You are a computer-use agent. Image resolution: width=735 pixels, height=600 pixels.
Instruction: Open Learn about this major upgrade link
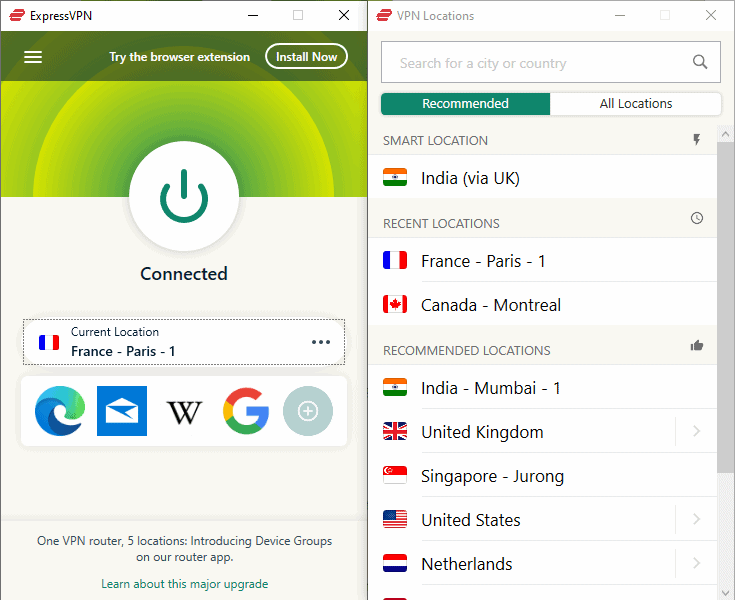pyautogui.click(x=185, y=584)
